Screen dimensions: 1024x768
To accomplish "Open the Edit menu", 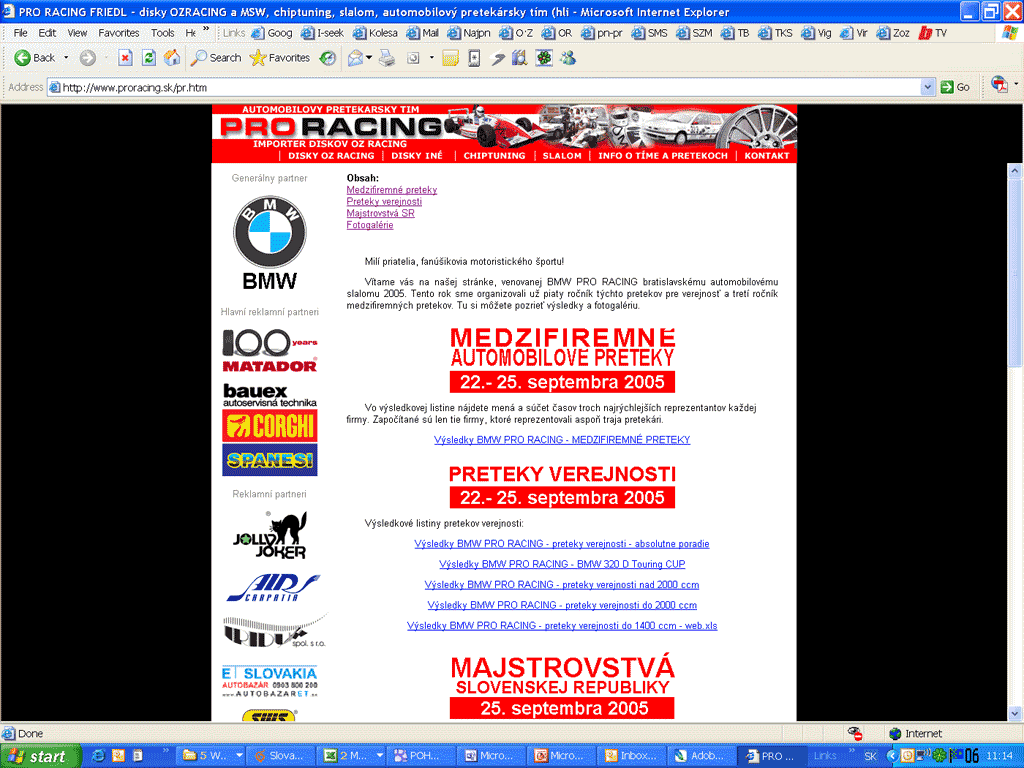I will pos(47,33).
